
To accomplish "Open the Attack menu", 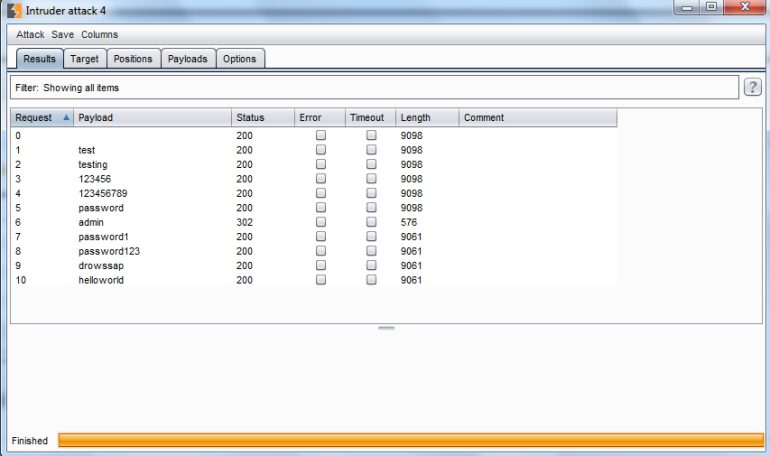I will (x=30, y=34).
